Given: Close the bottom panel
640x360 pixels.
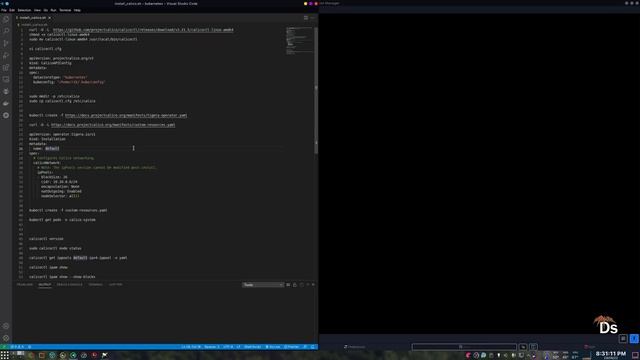Looking at the screenshot, I should (313, 284).
